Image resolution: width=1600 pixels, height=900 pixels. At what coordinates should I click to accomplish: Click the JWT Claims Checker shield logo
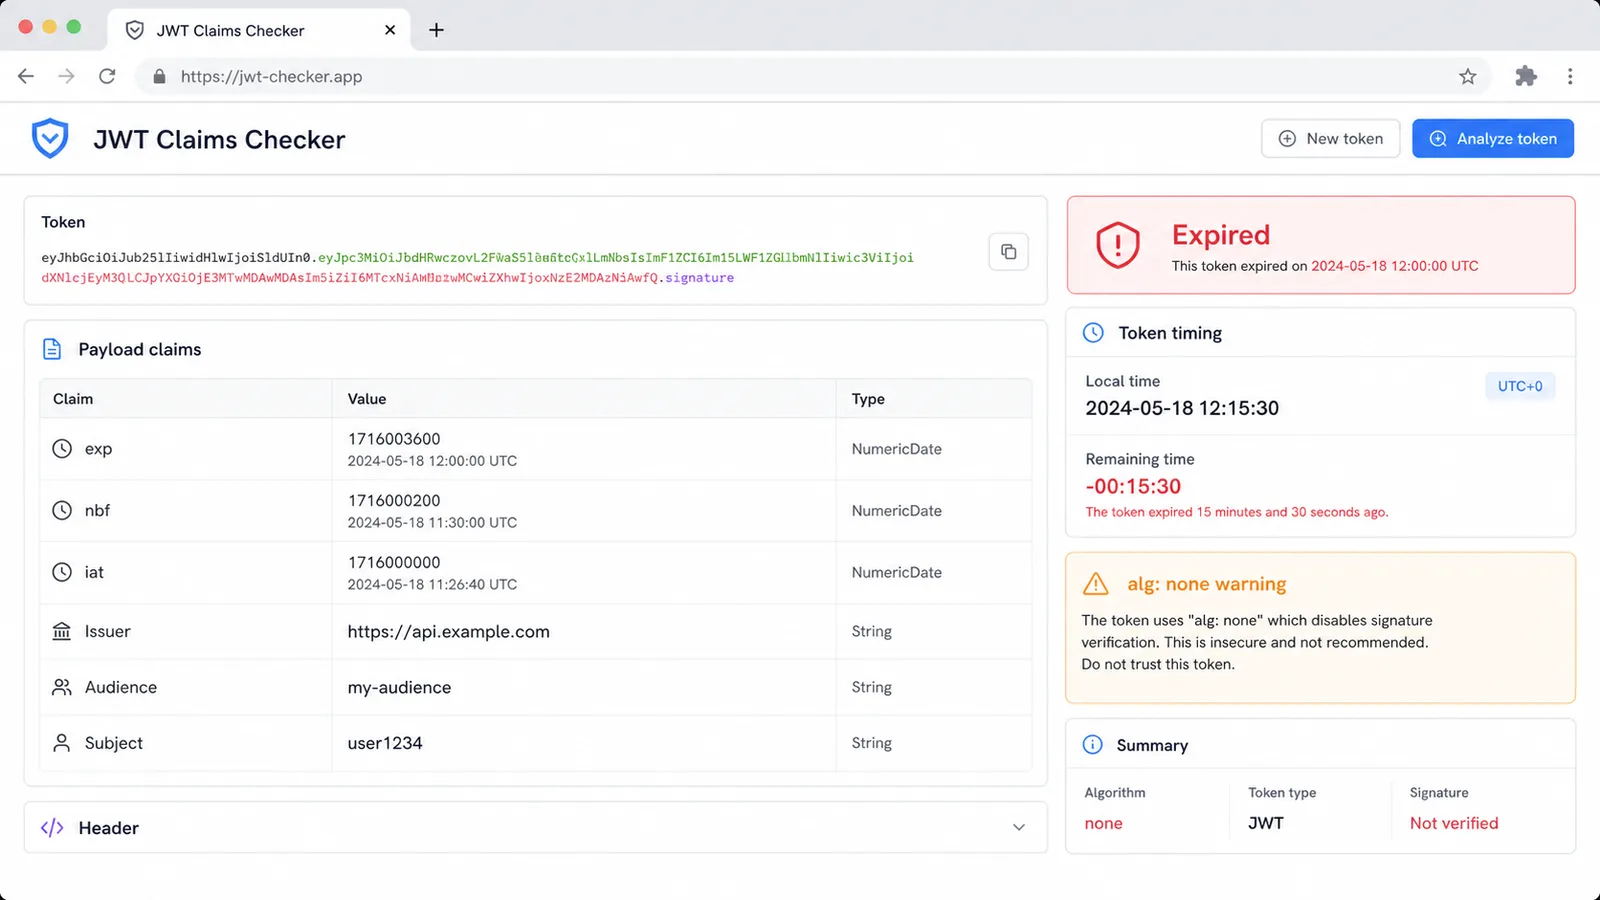(50, 139)
